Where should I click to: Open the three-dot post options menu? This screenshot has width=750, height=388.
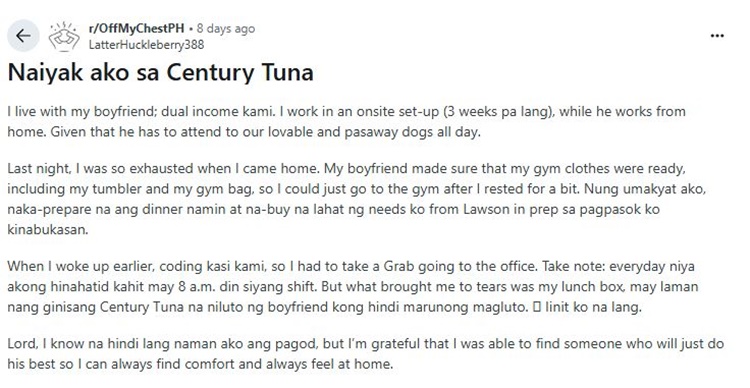[x=717, y=36]
